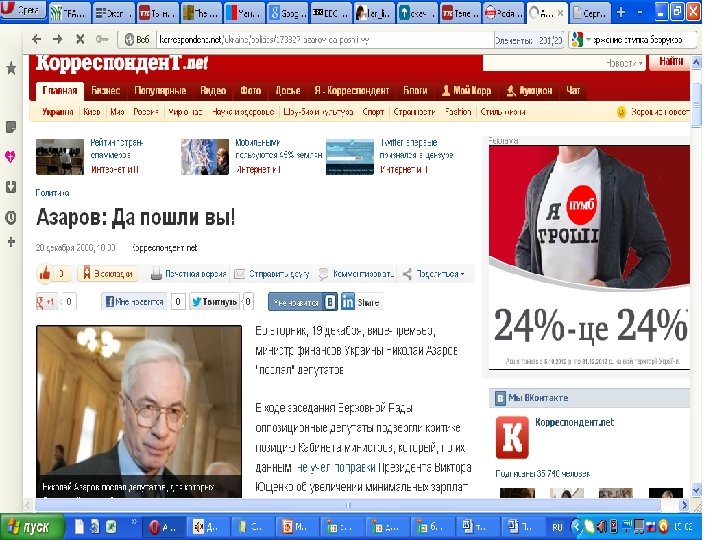Switch the RU keyboard language indicator
This screenshot has width=720, height=540.
point(557,527)
